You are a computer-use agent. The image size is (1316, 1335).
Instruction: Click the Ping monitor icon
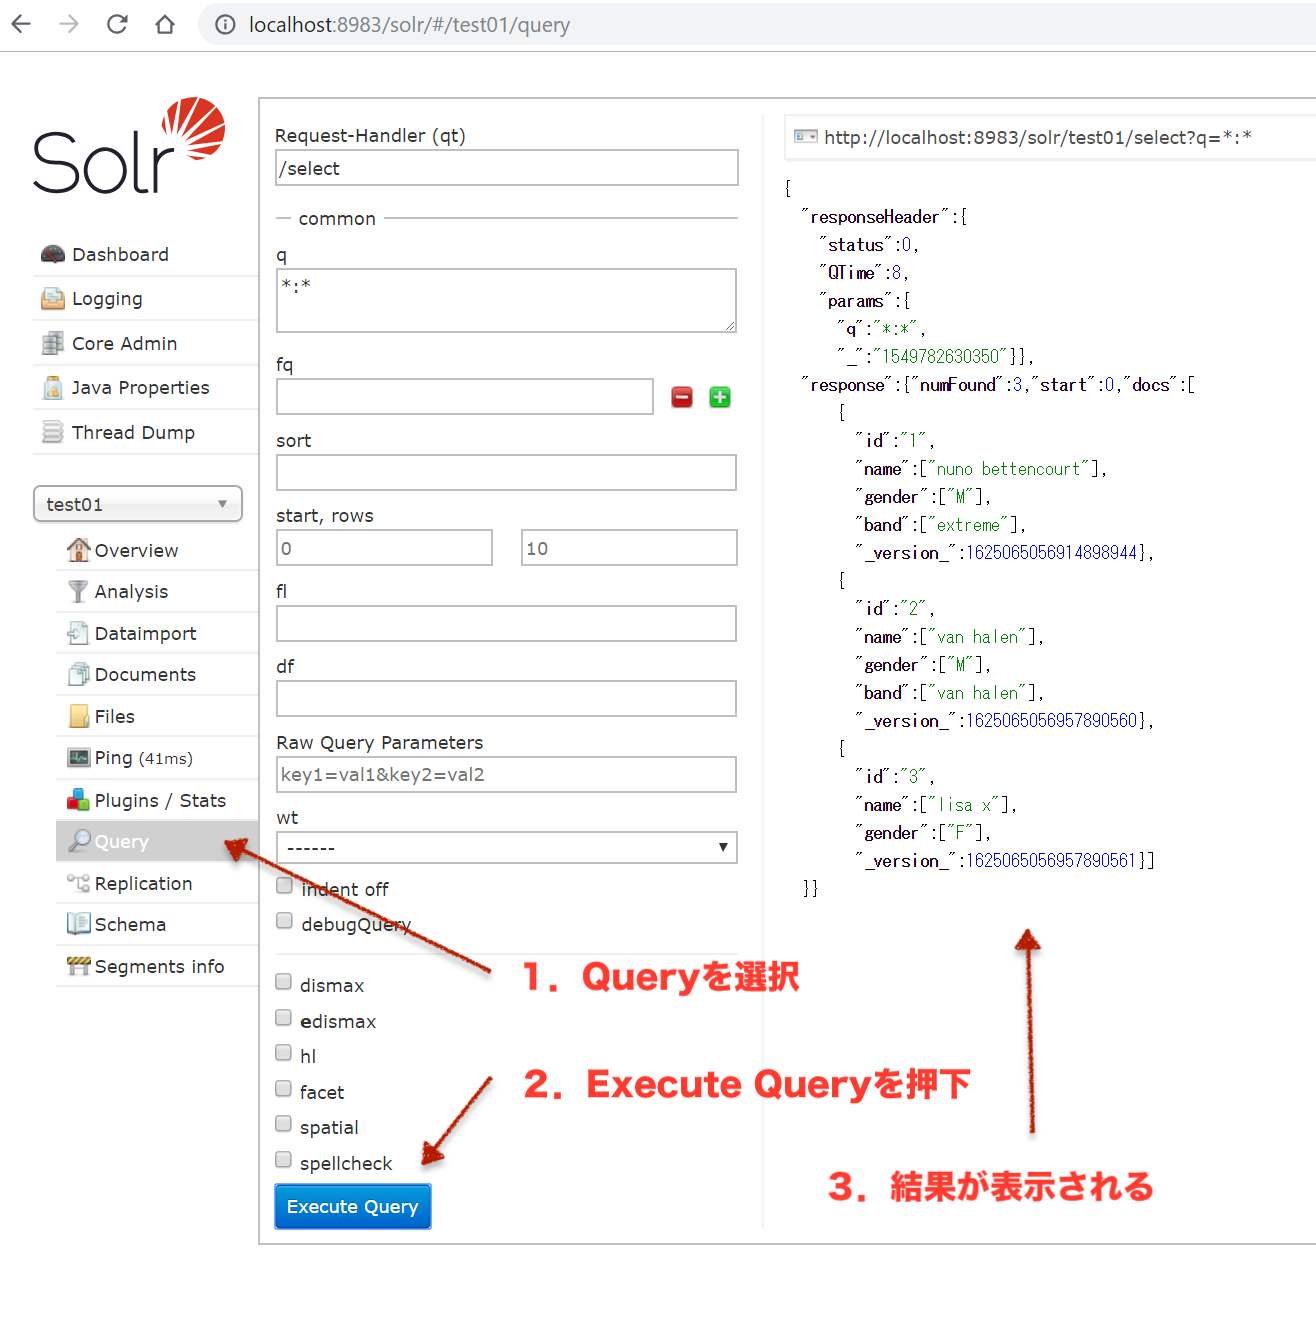point(78,757)
